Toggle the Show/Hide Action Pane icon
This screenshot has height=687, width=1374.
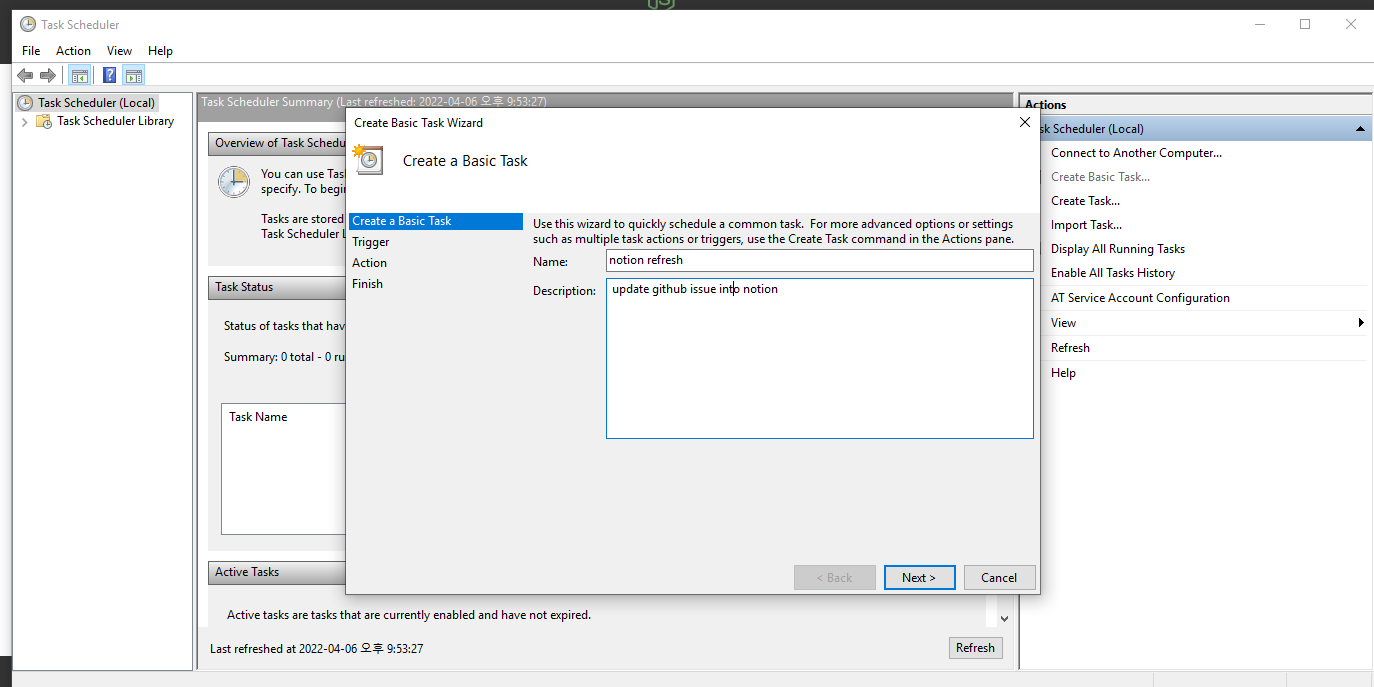(x=134, y=76)
